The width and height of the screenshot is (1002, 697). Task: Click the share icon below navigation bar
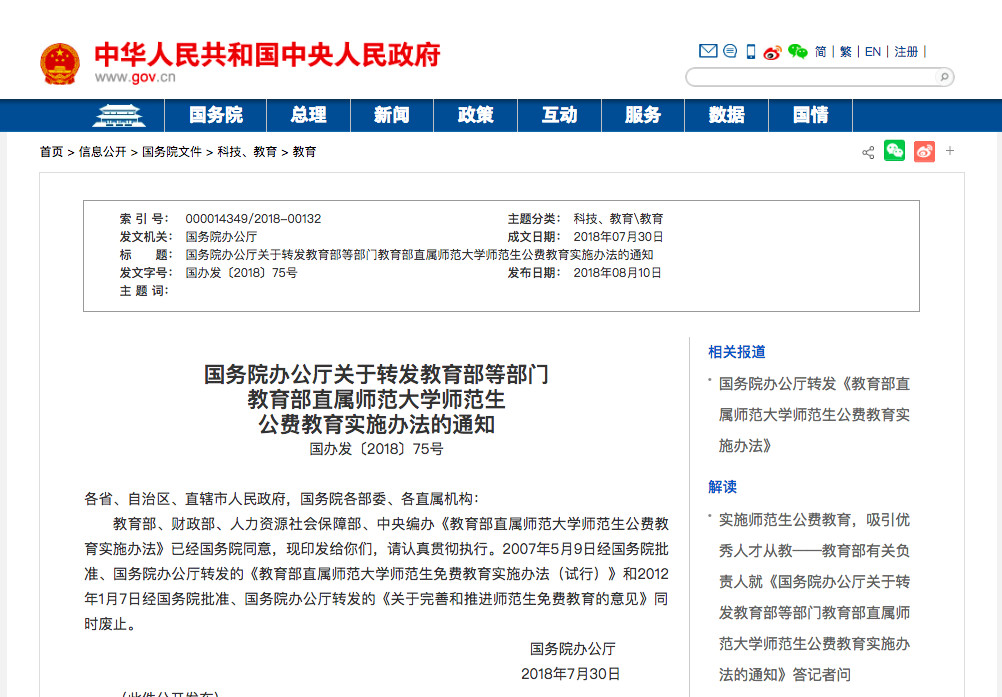coord(868,152)
